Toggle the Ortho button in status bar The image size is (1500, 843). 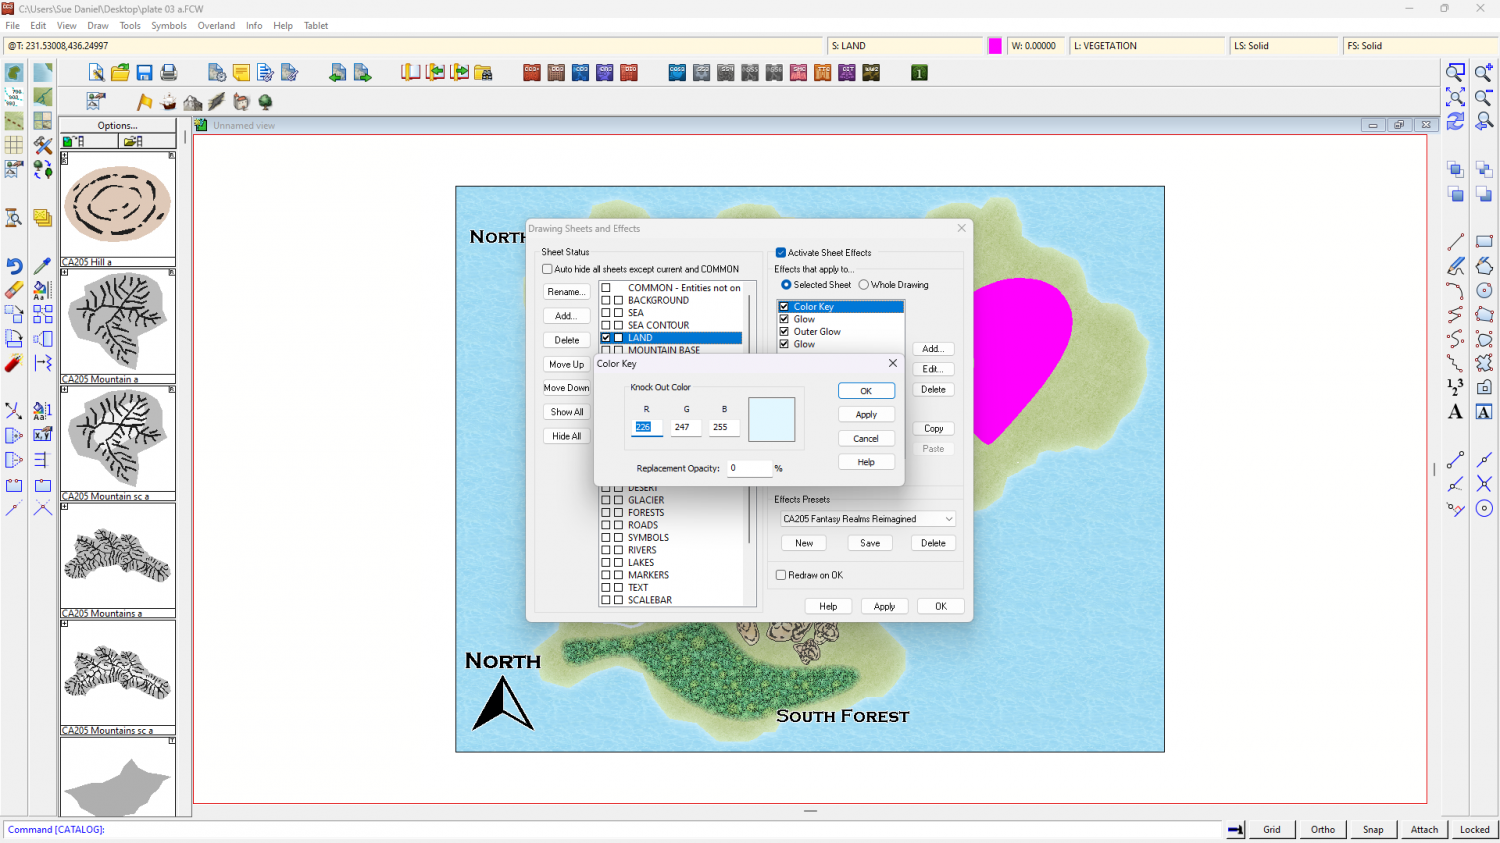click(x=1323, y=829)
